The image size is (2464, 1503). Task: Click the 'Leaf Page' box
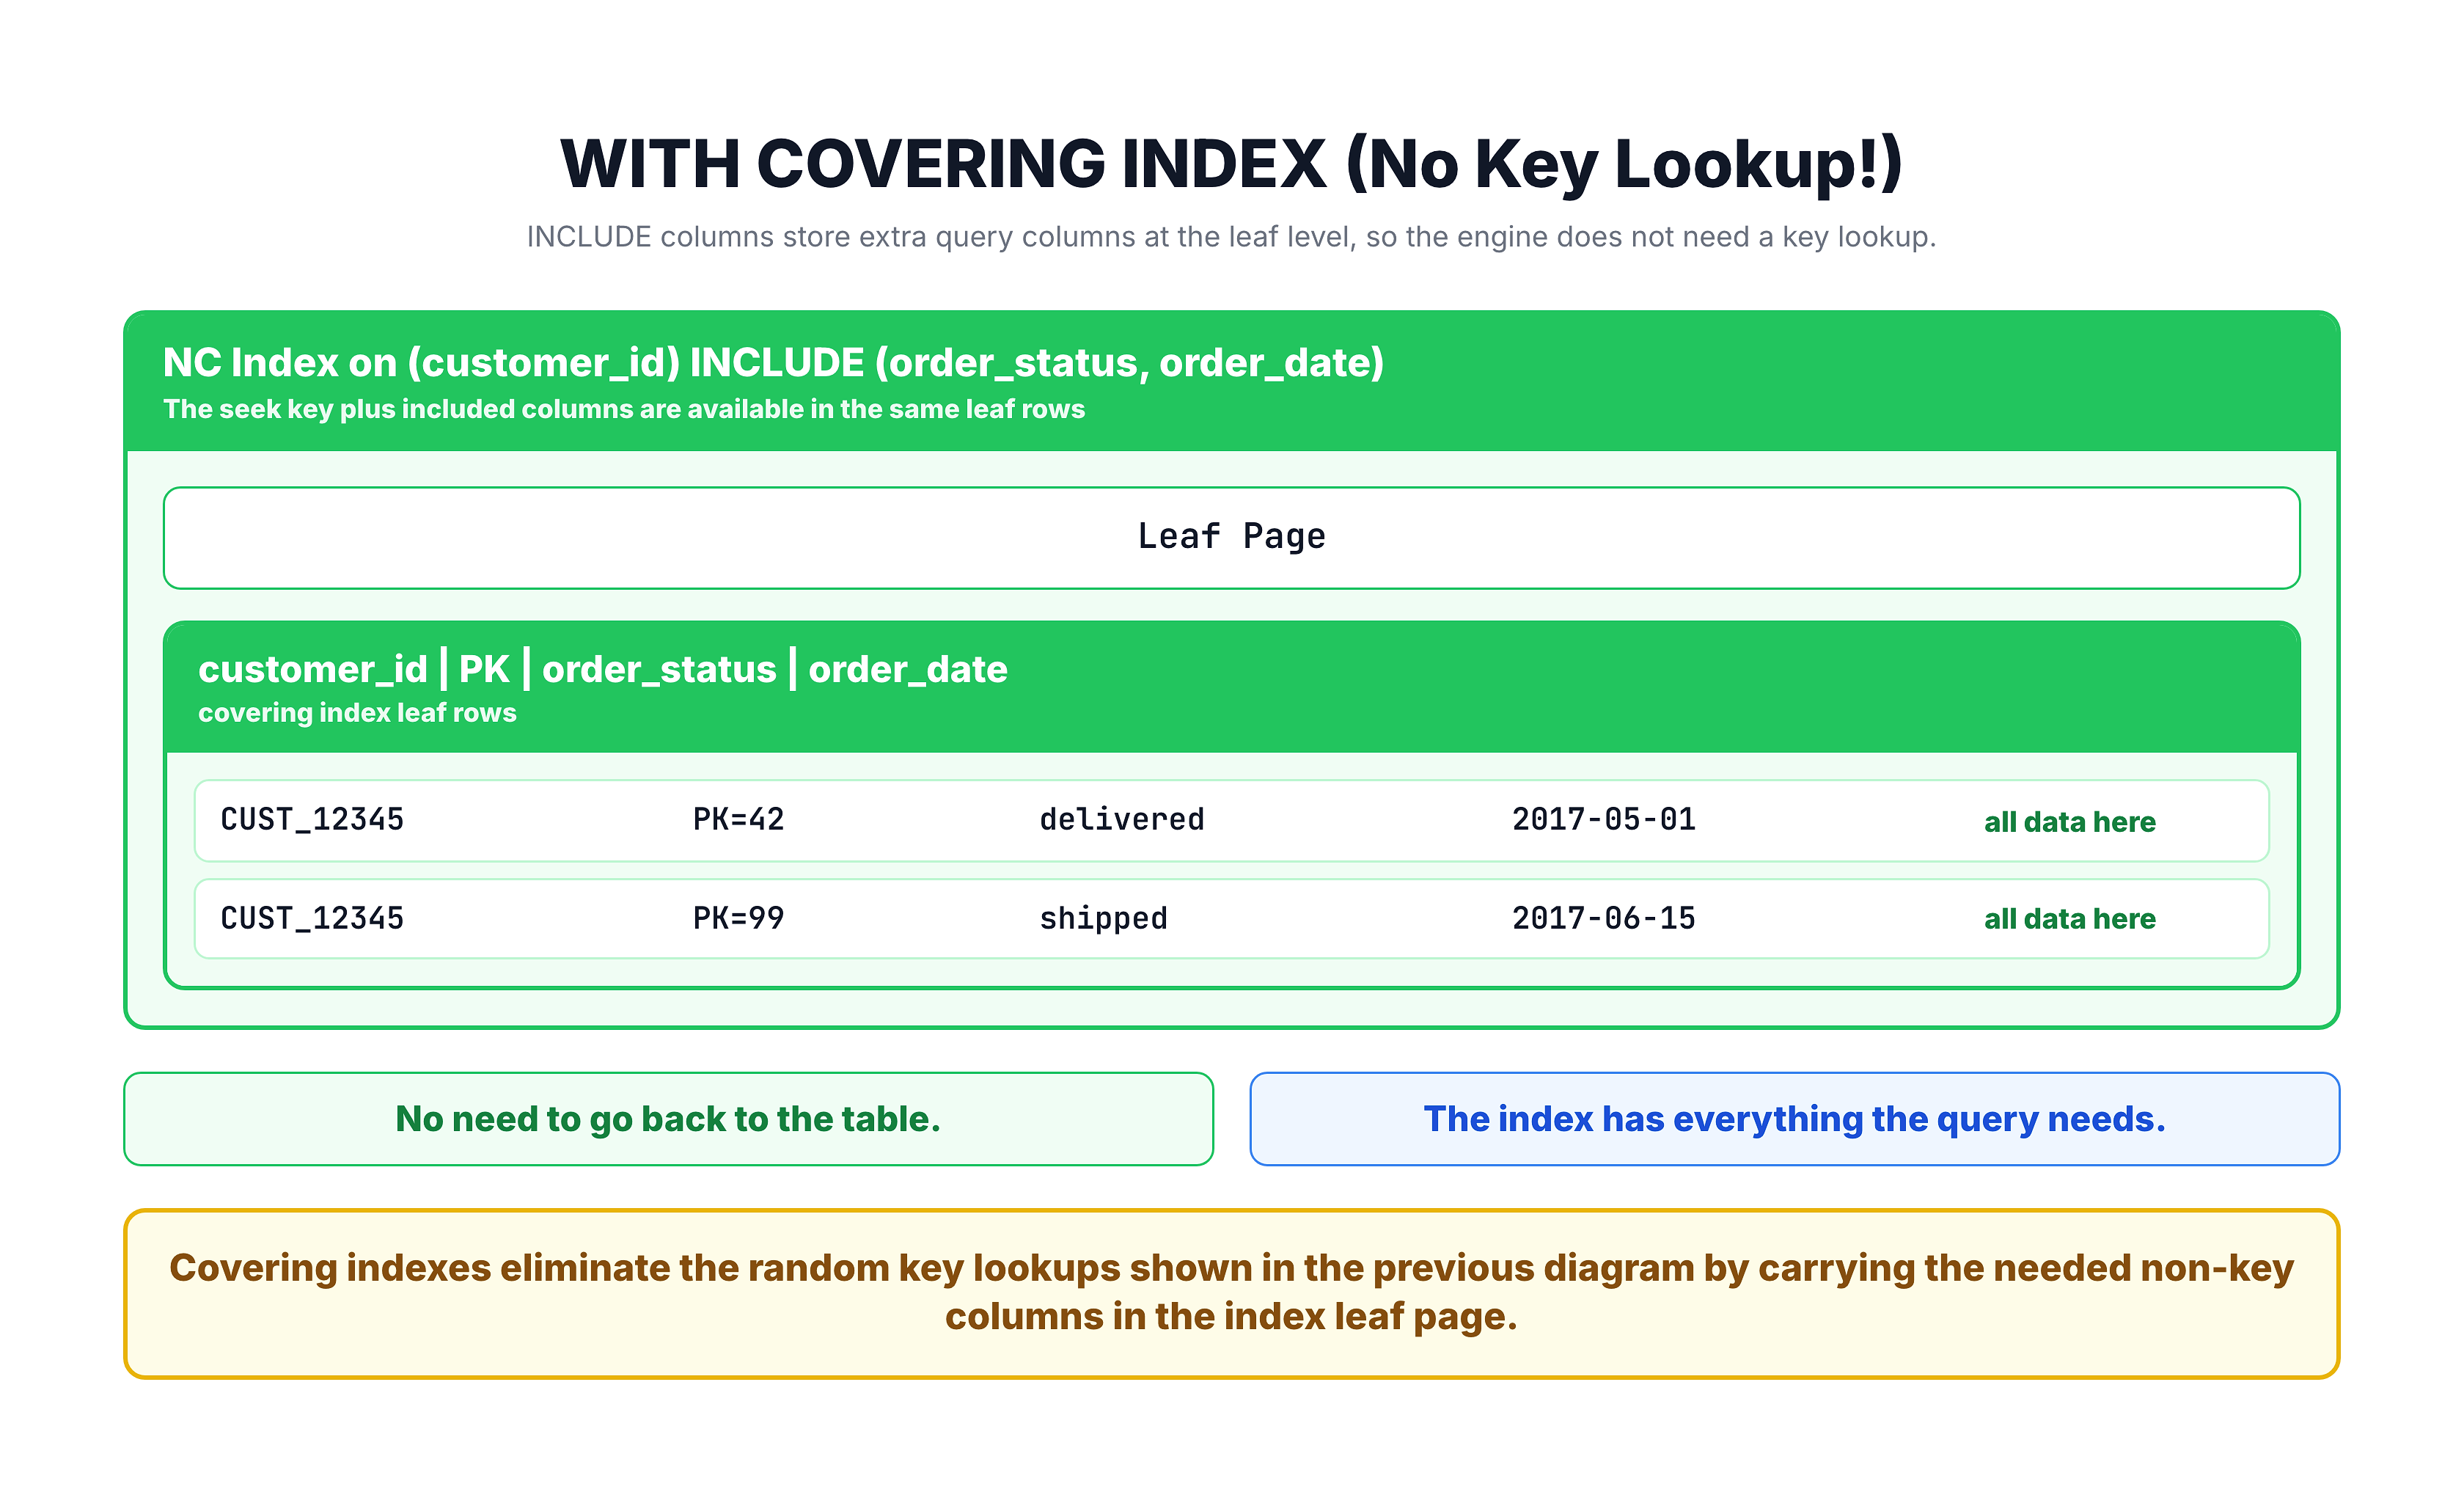click(x=1231, y=538)
